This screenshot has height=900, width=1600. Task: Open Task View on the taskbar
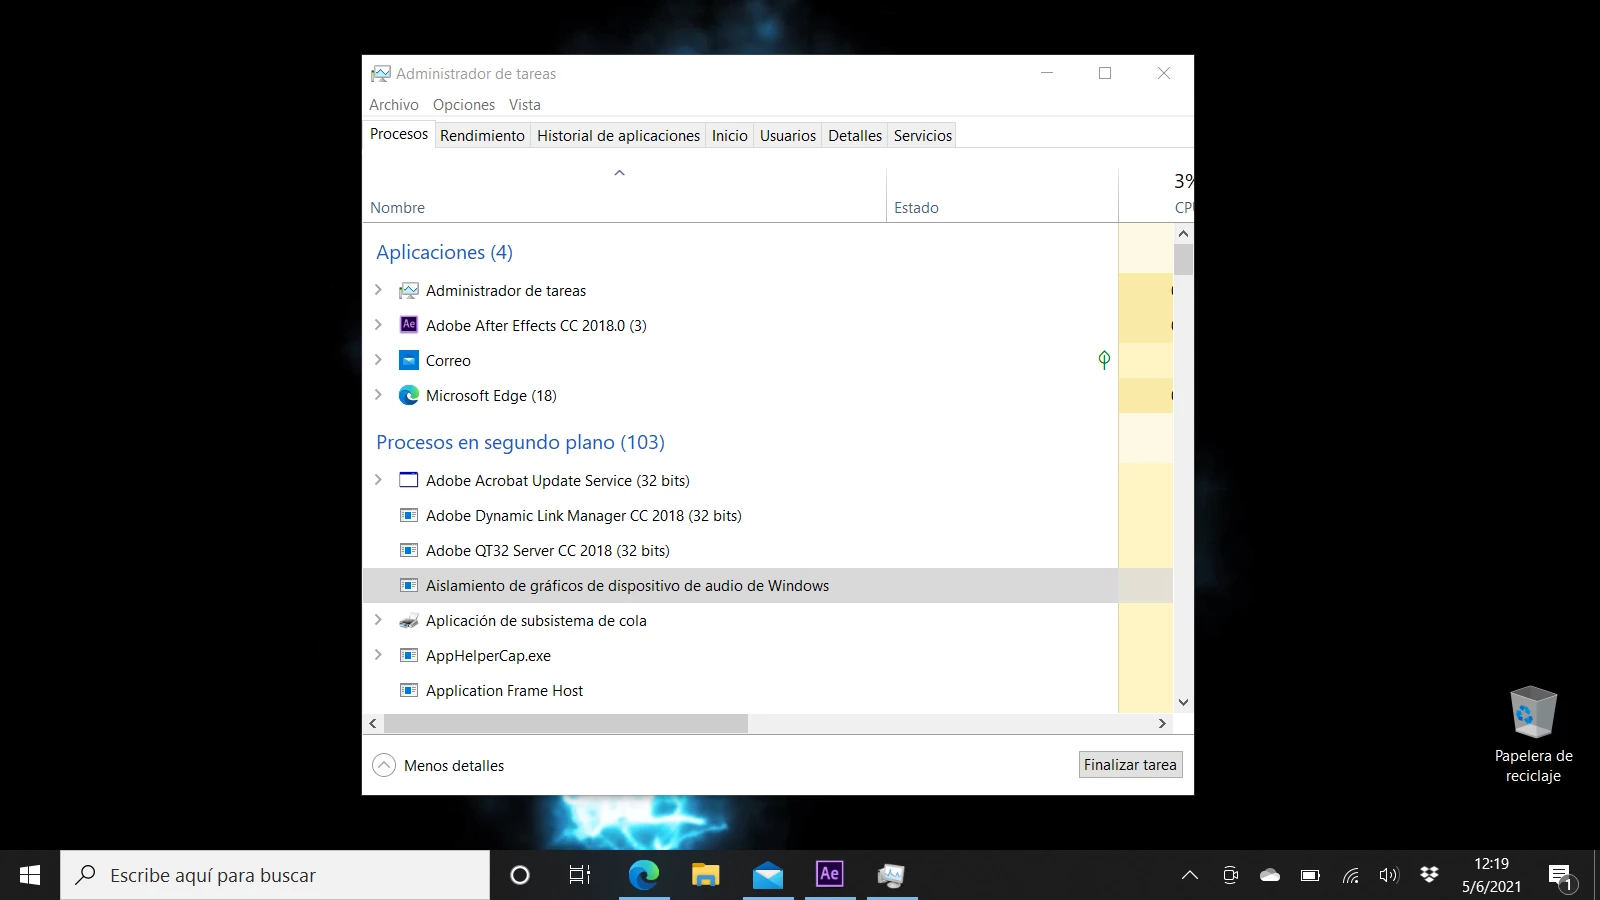click(x=580, y=875)
